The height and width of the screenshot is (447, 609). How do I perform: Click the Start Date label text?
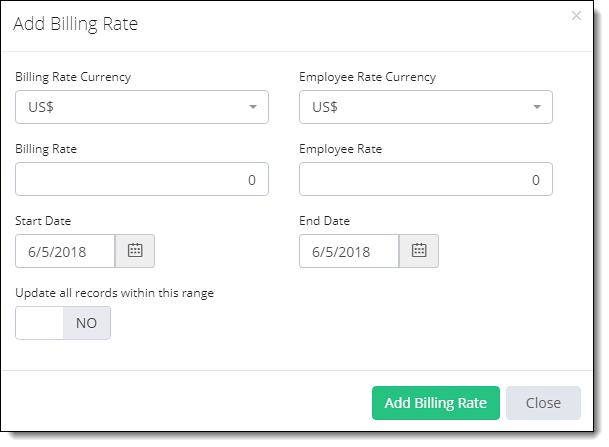[x=43, y=221]
